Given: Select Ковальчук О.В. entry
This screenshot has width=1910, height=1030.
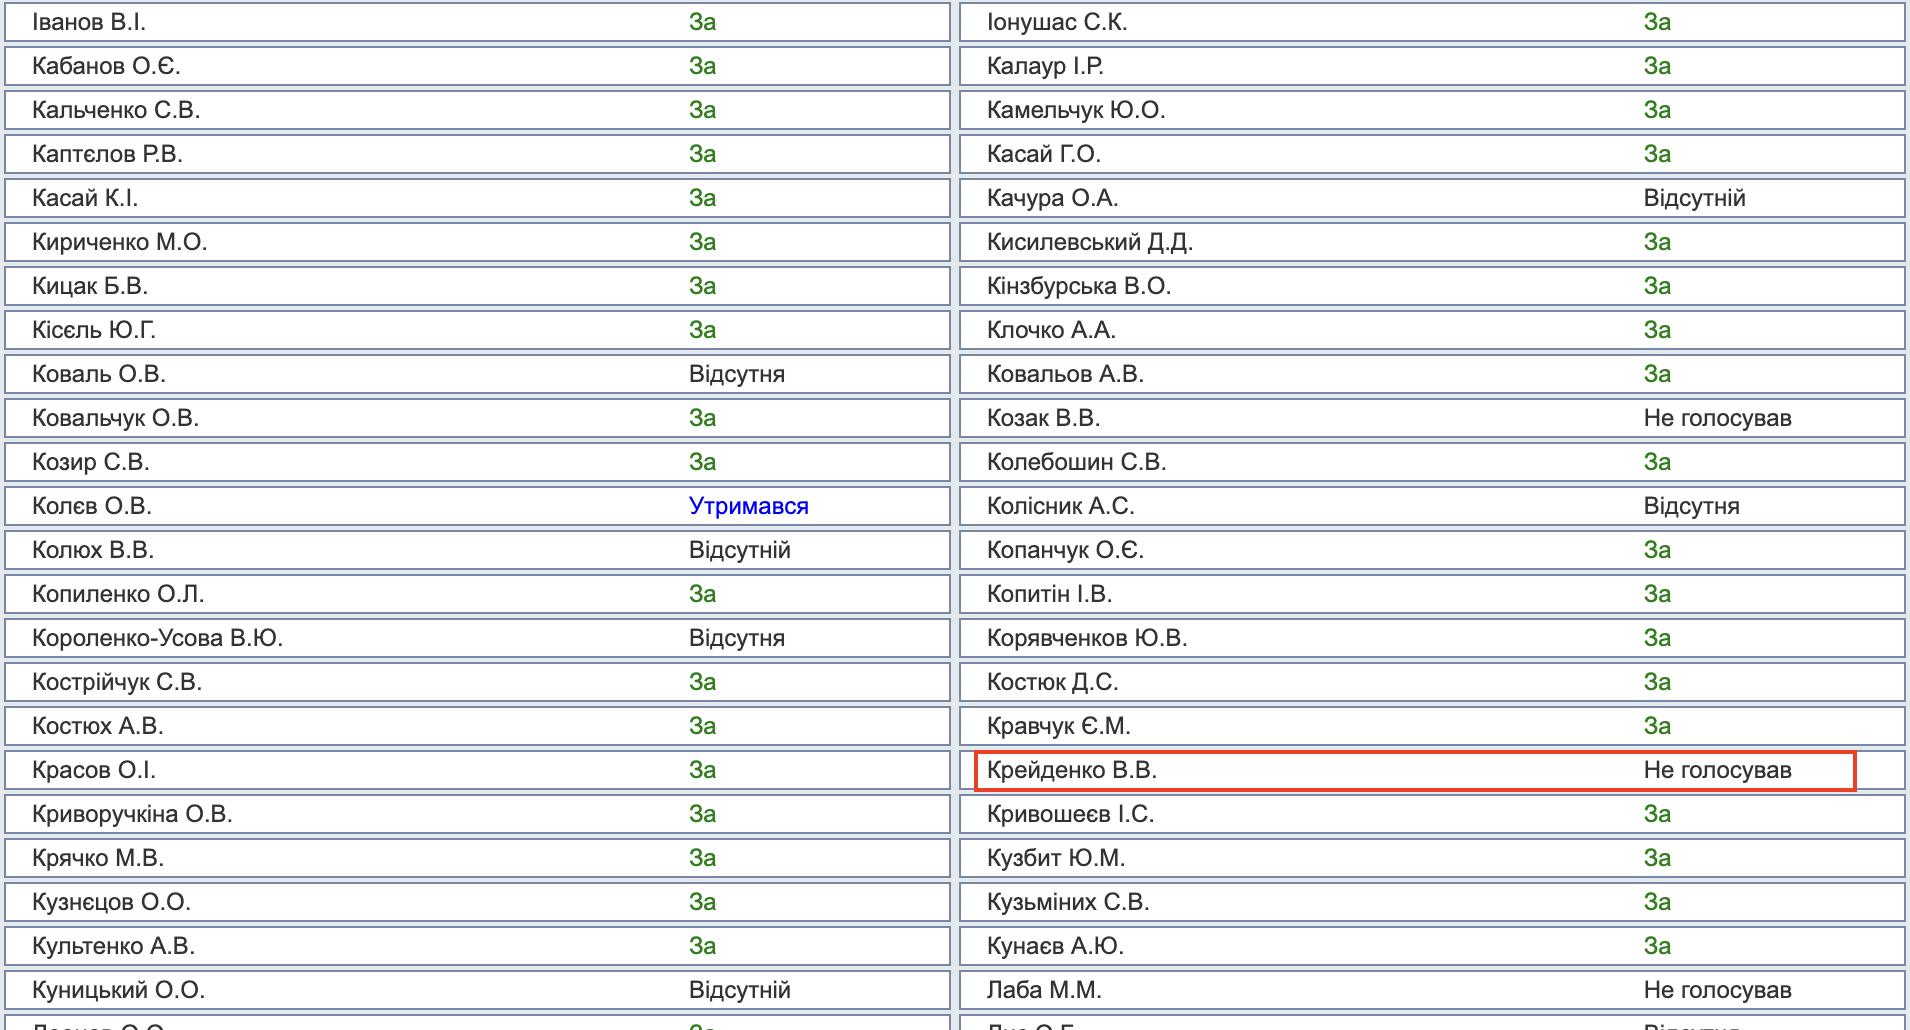Looking at the screenshot, I should click(x=477, y=418).
